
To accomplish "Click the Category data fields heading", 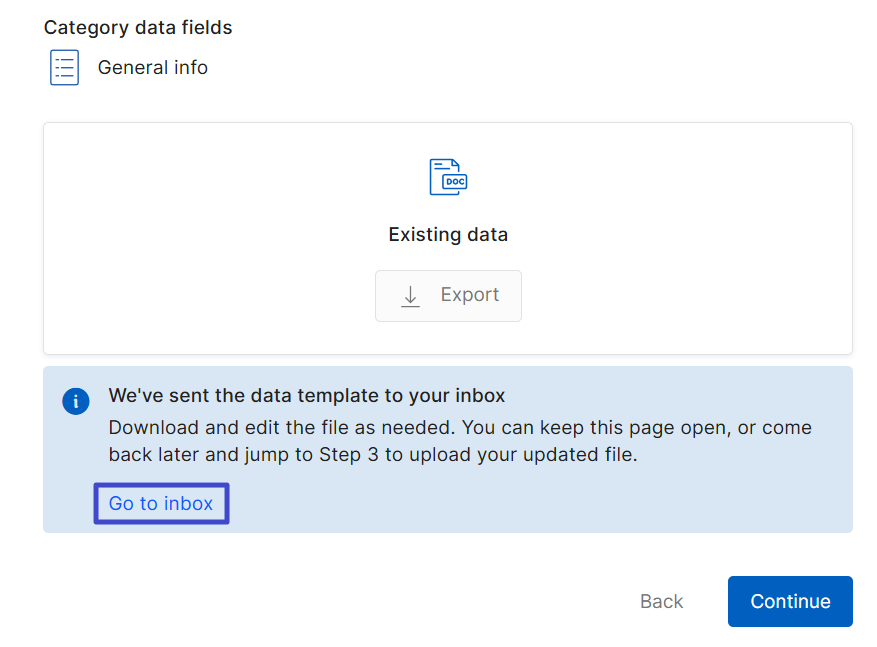I will point(137,27).
